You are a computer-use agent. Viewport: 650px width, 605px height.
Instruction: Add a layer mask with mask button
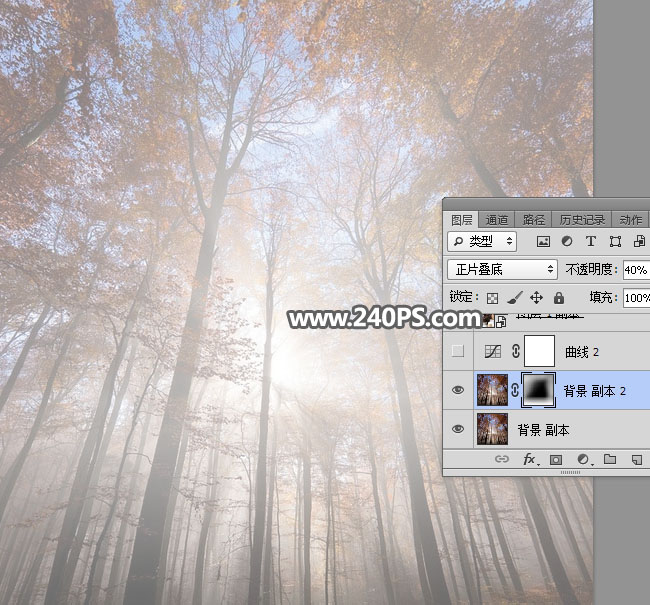(x=556, y=459)
